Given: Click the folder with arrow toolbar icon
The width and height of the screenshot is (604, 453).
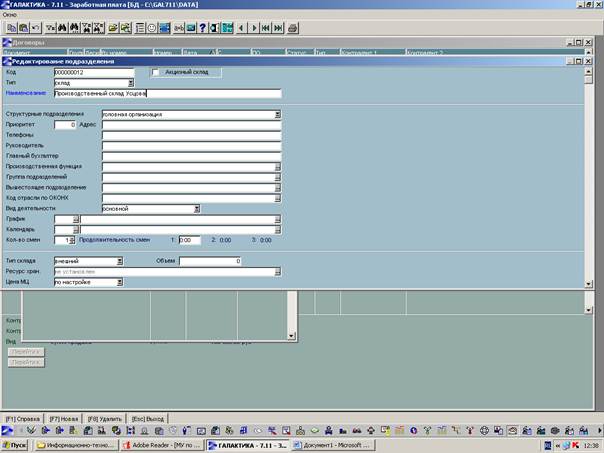Looking at the screenshot, I should (125, 28).
